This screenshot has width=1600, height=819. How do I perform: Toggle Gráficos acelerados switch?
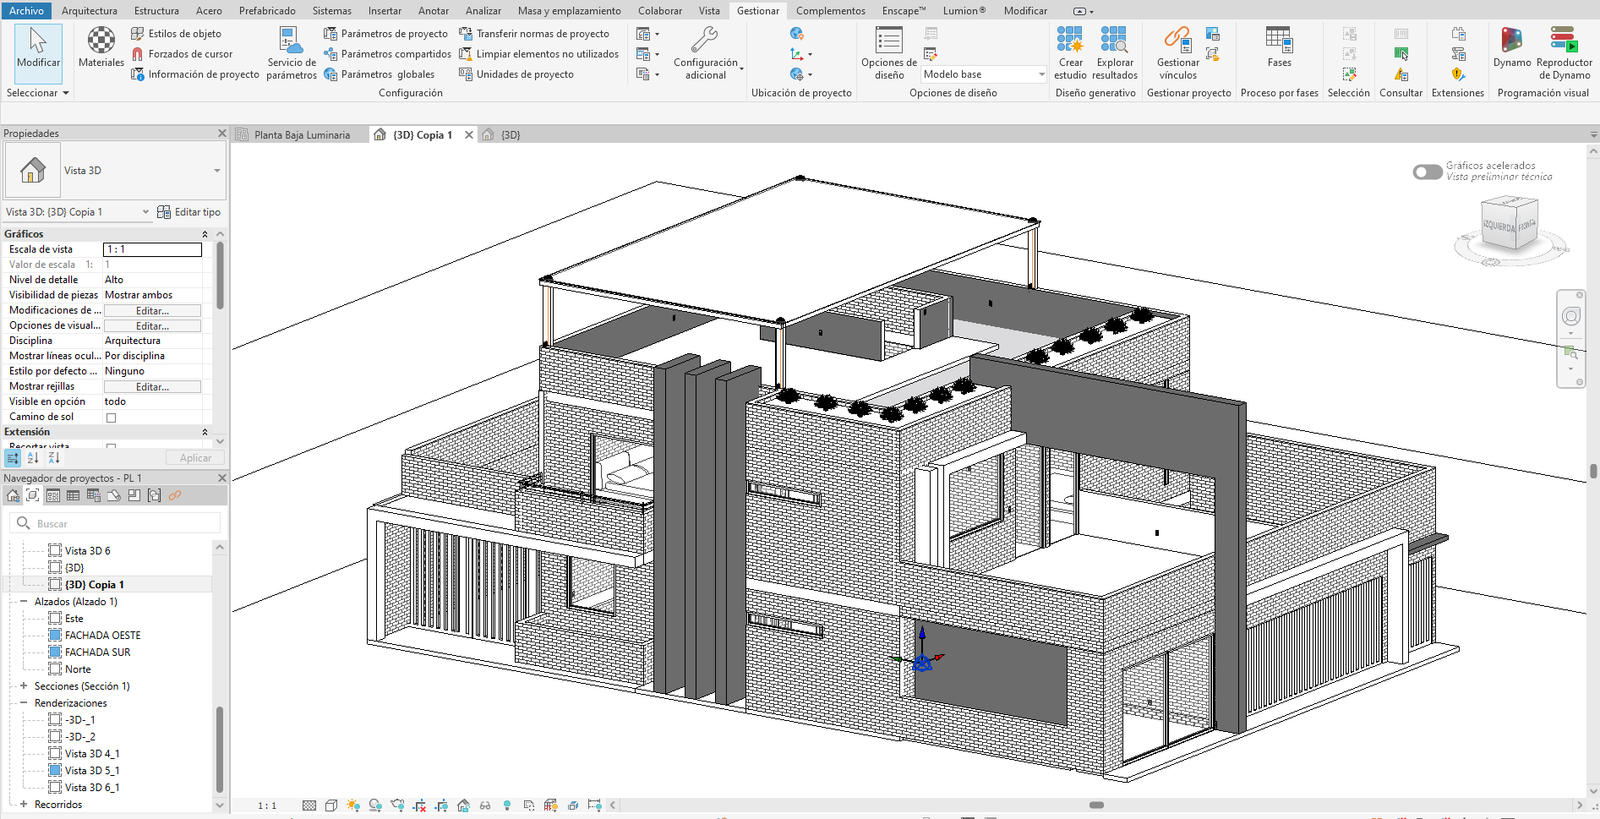(x=1427, y=172)
